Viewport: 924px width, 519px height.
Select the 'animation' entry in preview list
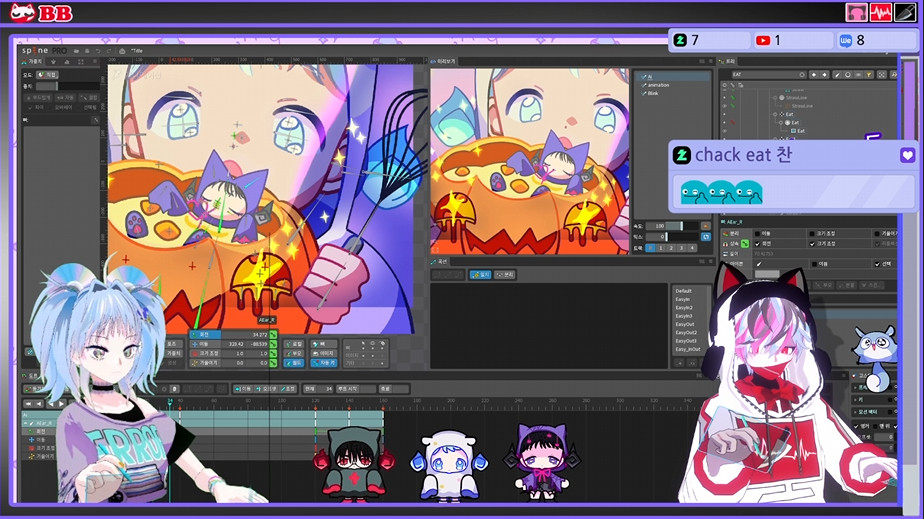658,85
